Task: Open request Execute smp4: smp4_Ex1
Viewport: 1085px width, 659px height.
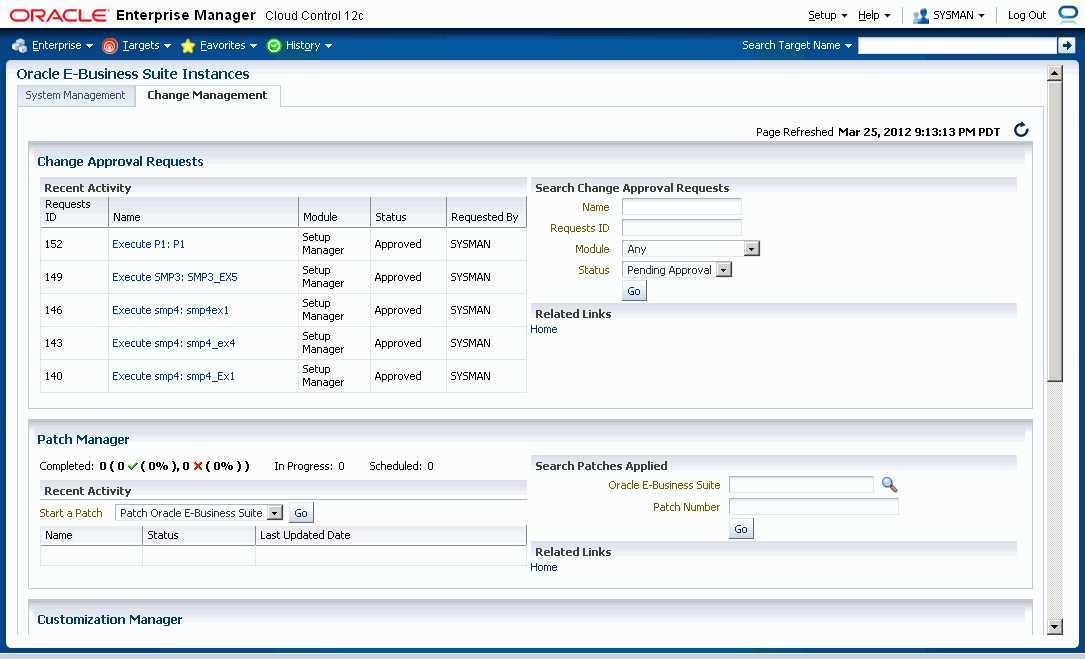Action: click(173, 377)
